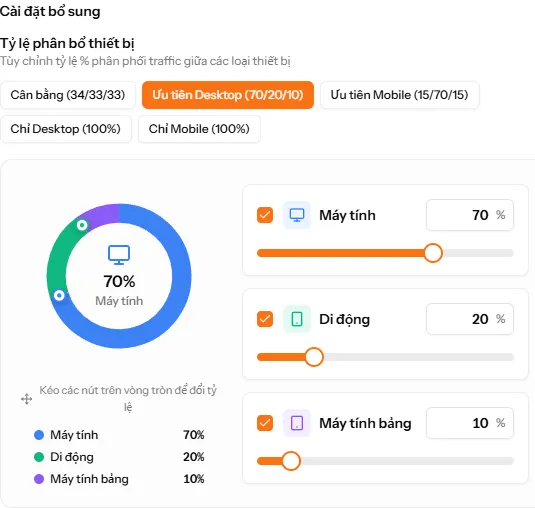Click the Máy tính percentage input showing 70
This screenshot has height=508, width=535.
pos(470,215)
